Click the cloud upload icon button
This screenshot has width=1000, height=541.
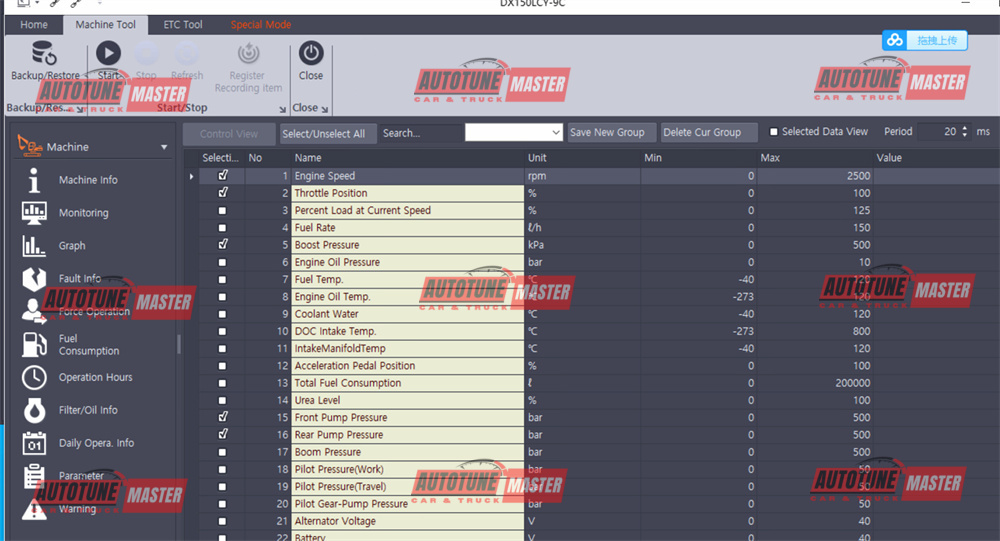tap(895, 40)
